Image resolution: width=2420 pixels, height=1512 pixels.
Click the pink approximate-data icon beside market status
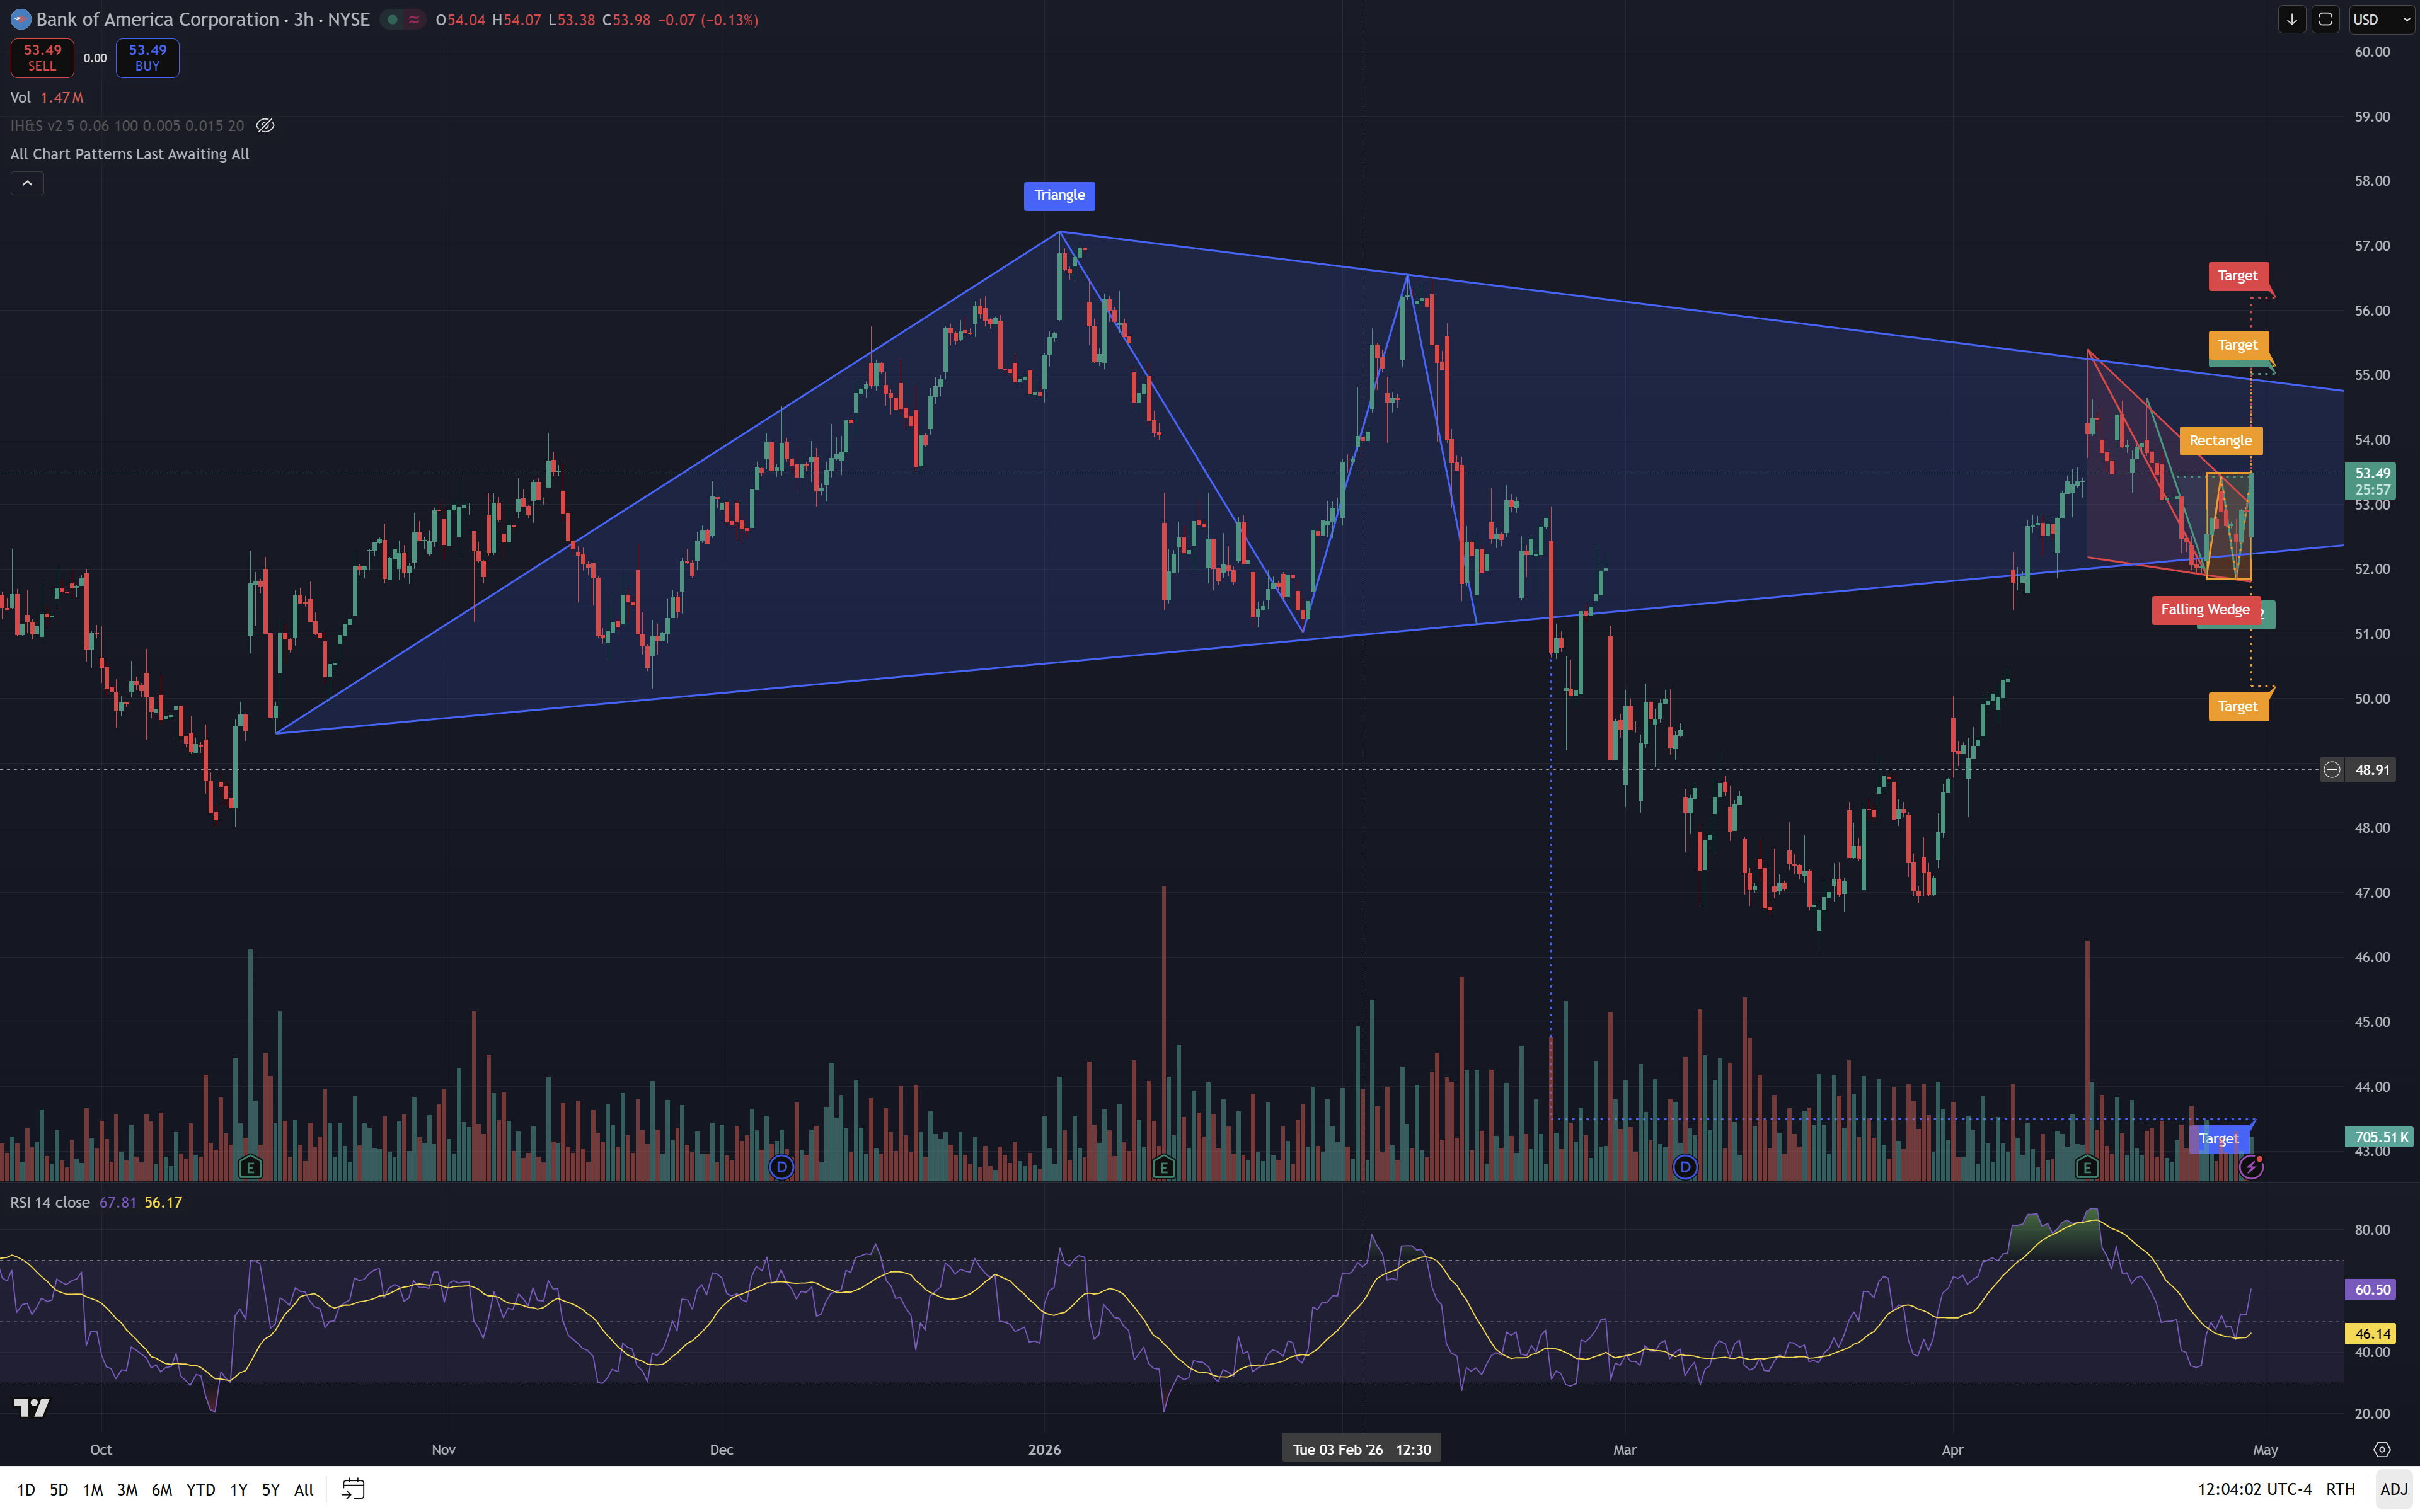(414, 20)
